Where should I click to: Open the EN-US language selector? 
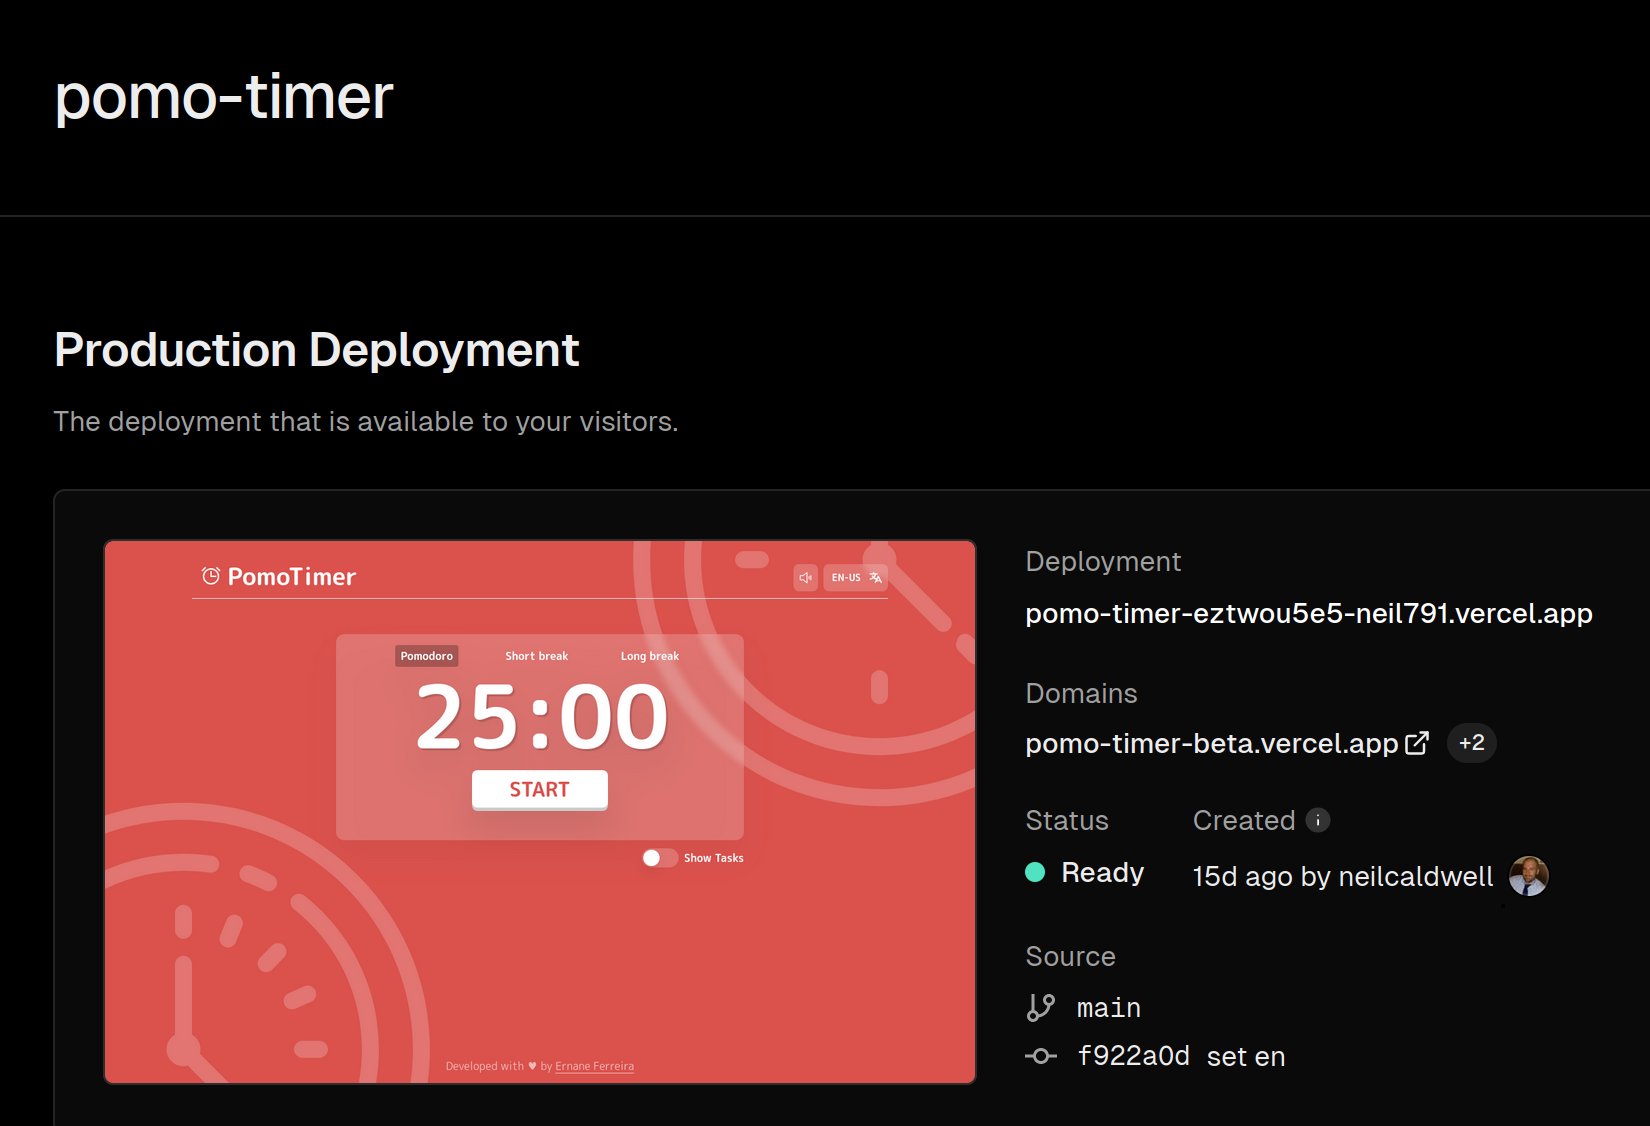point(855,578)
